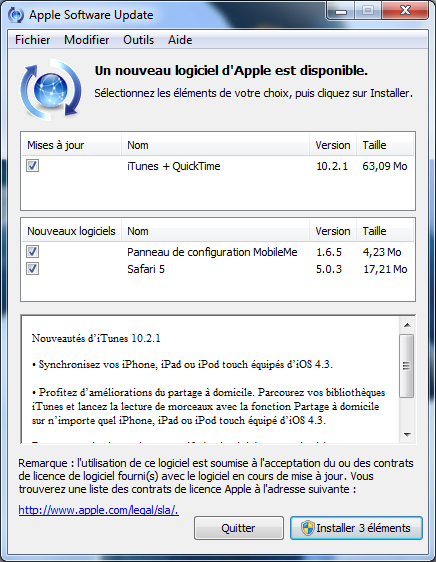Screen dimensions: 436x562
Task: Click the release notes scrollbar thumb
Action: click(407, 366)
